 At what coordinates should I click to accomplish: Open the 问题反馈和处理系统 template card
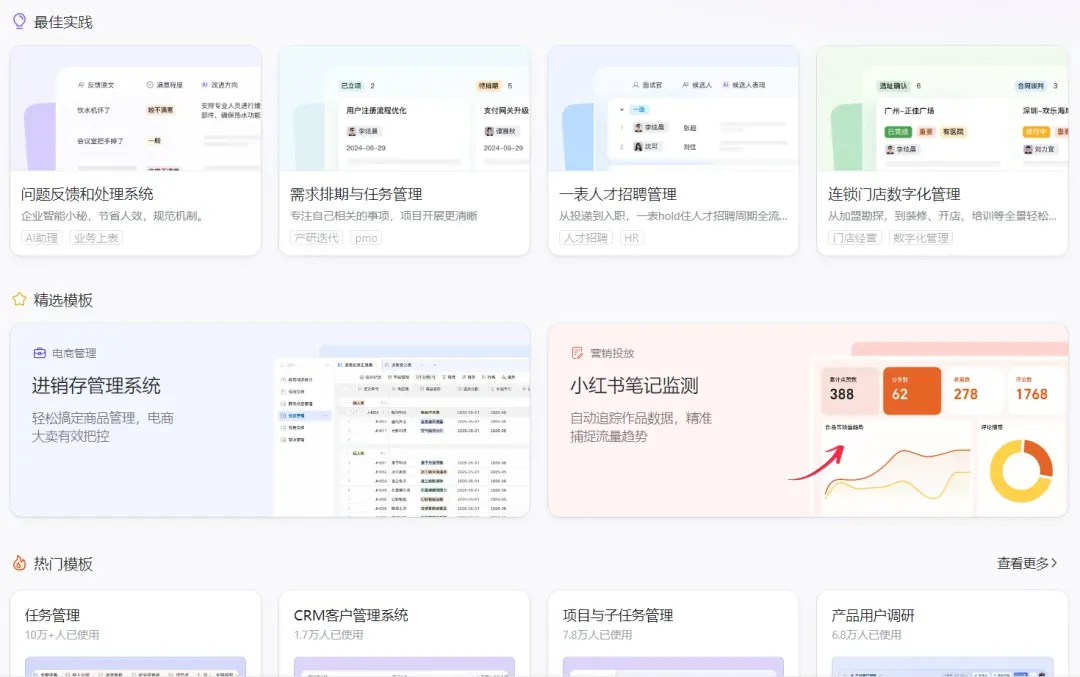[x=136, y=151]
